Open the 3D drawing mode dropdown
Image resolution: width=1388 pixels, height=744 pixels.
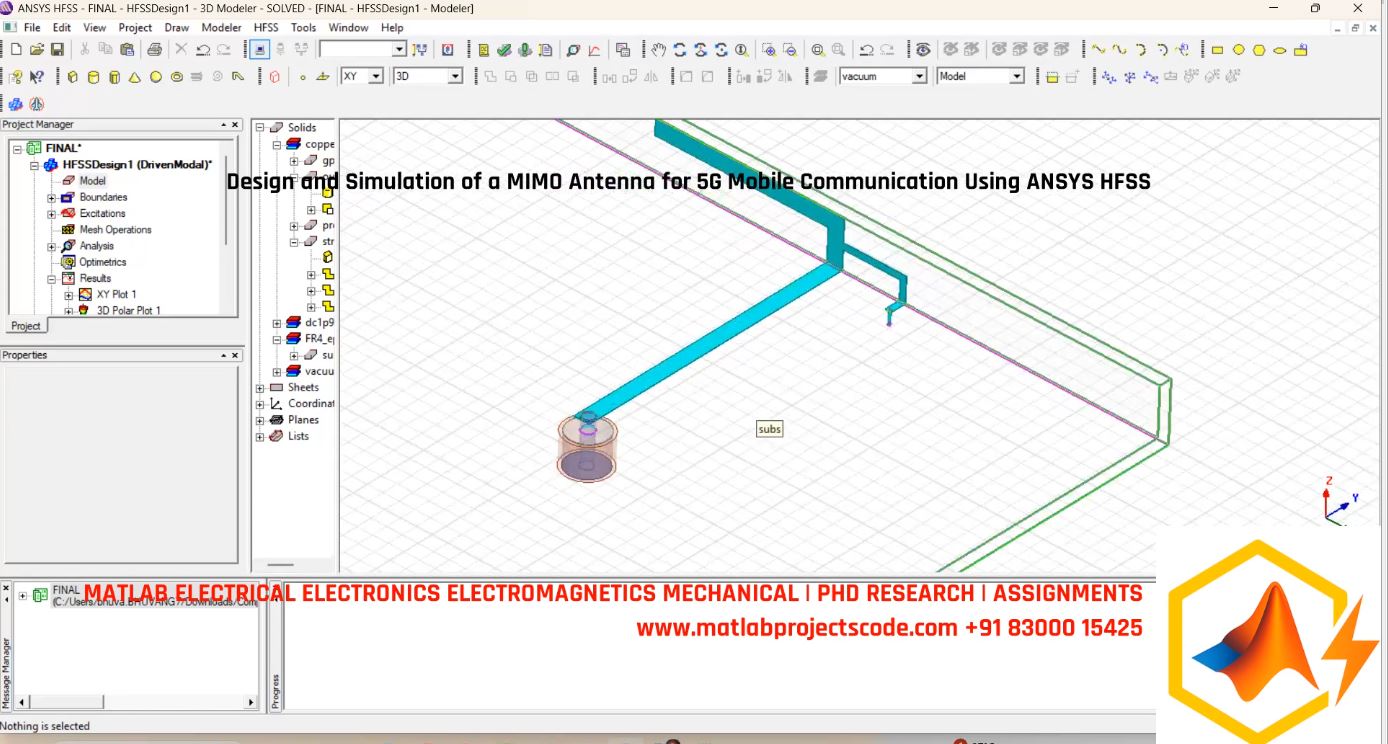tap(456, 75)
